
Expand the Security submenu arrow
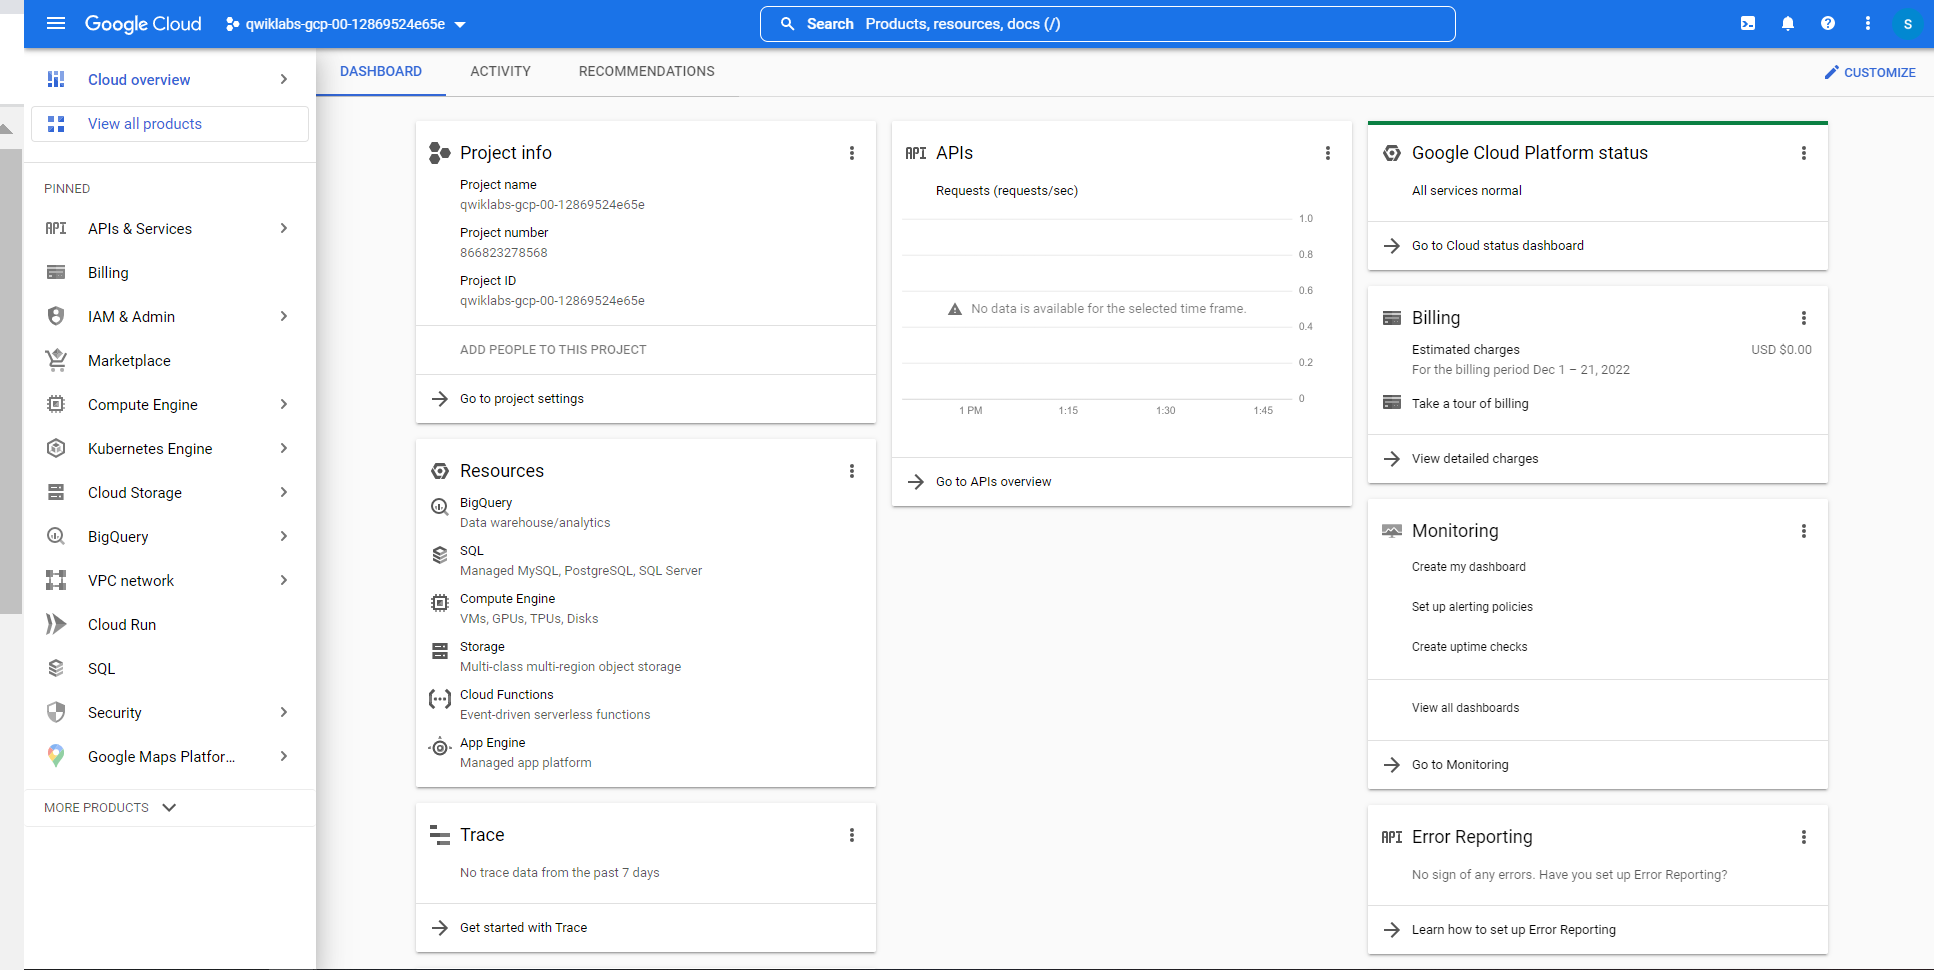(284, 712)
